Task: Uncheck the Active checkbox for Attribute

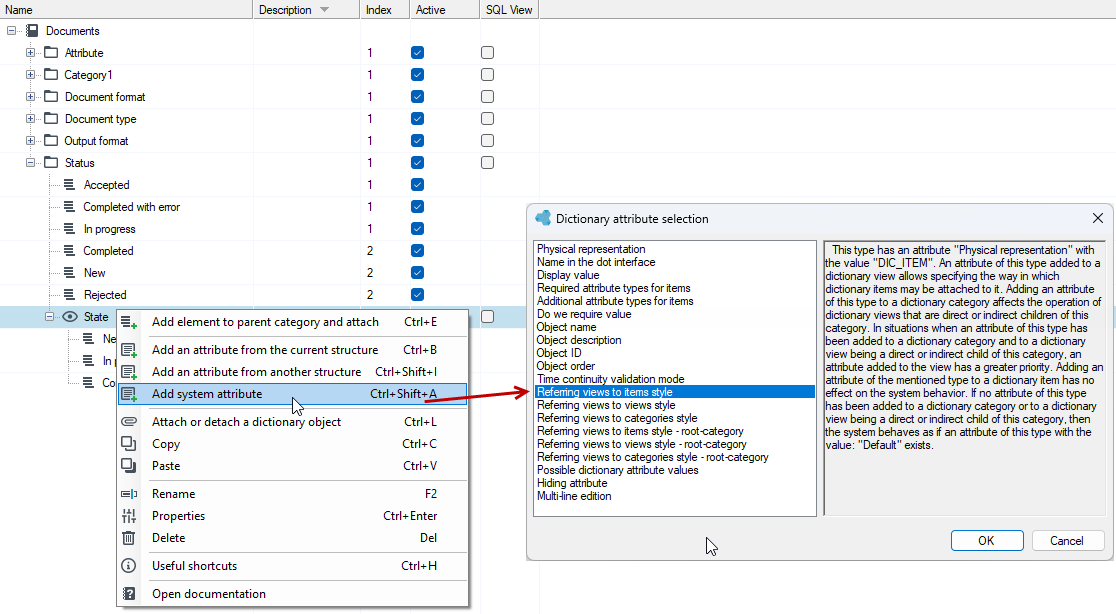Action: 418,53
